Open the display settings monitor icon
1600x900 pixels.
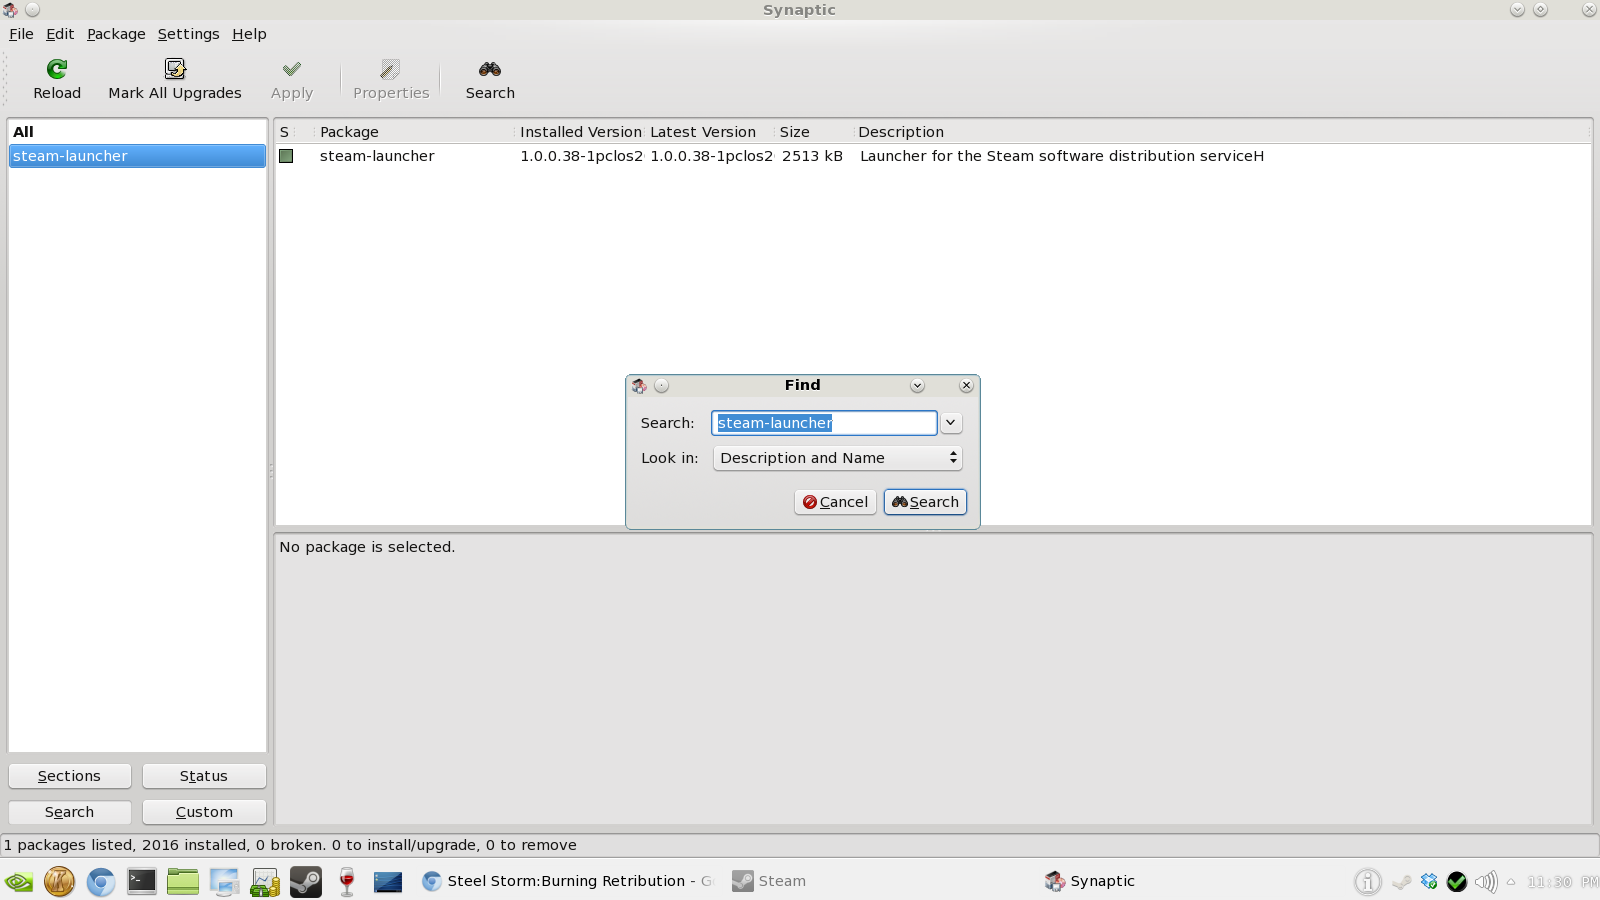(224, 881)
